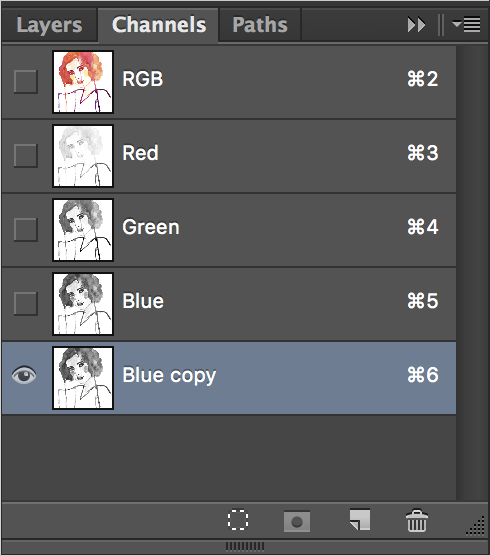Select the Channels tab
The image size is (490, 556).
pos(158,25)
